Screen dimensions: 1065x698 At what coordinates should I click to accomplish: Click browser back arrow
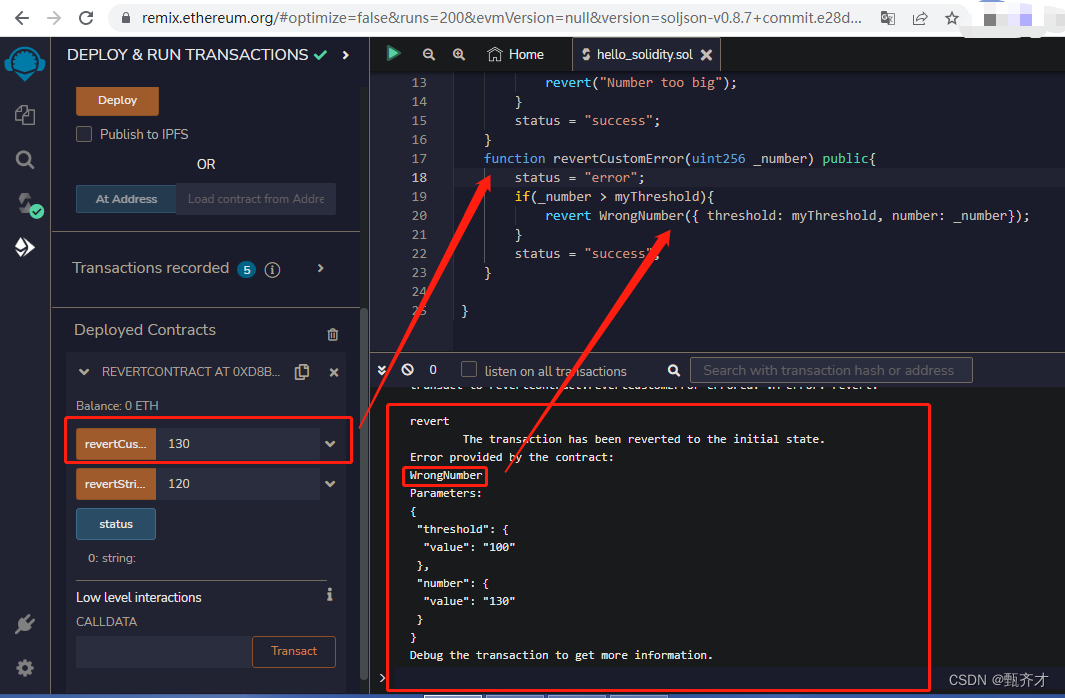[x=22, y=18]
